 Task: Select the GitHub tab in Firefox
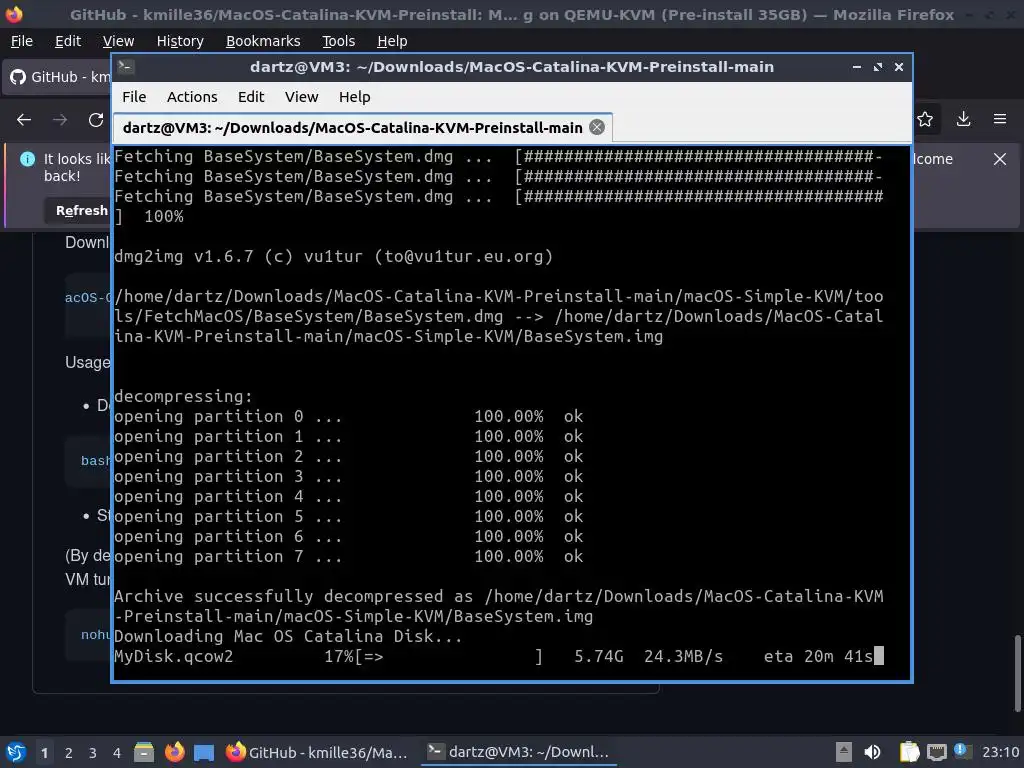tap(59, 77)
